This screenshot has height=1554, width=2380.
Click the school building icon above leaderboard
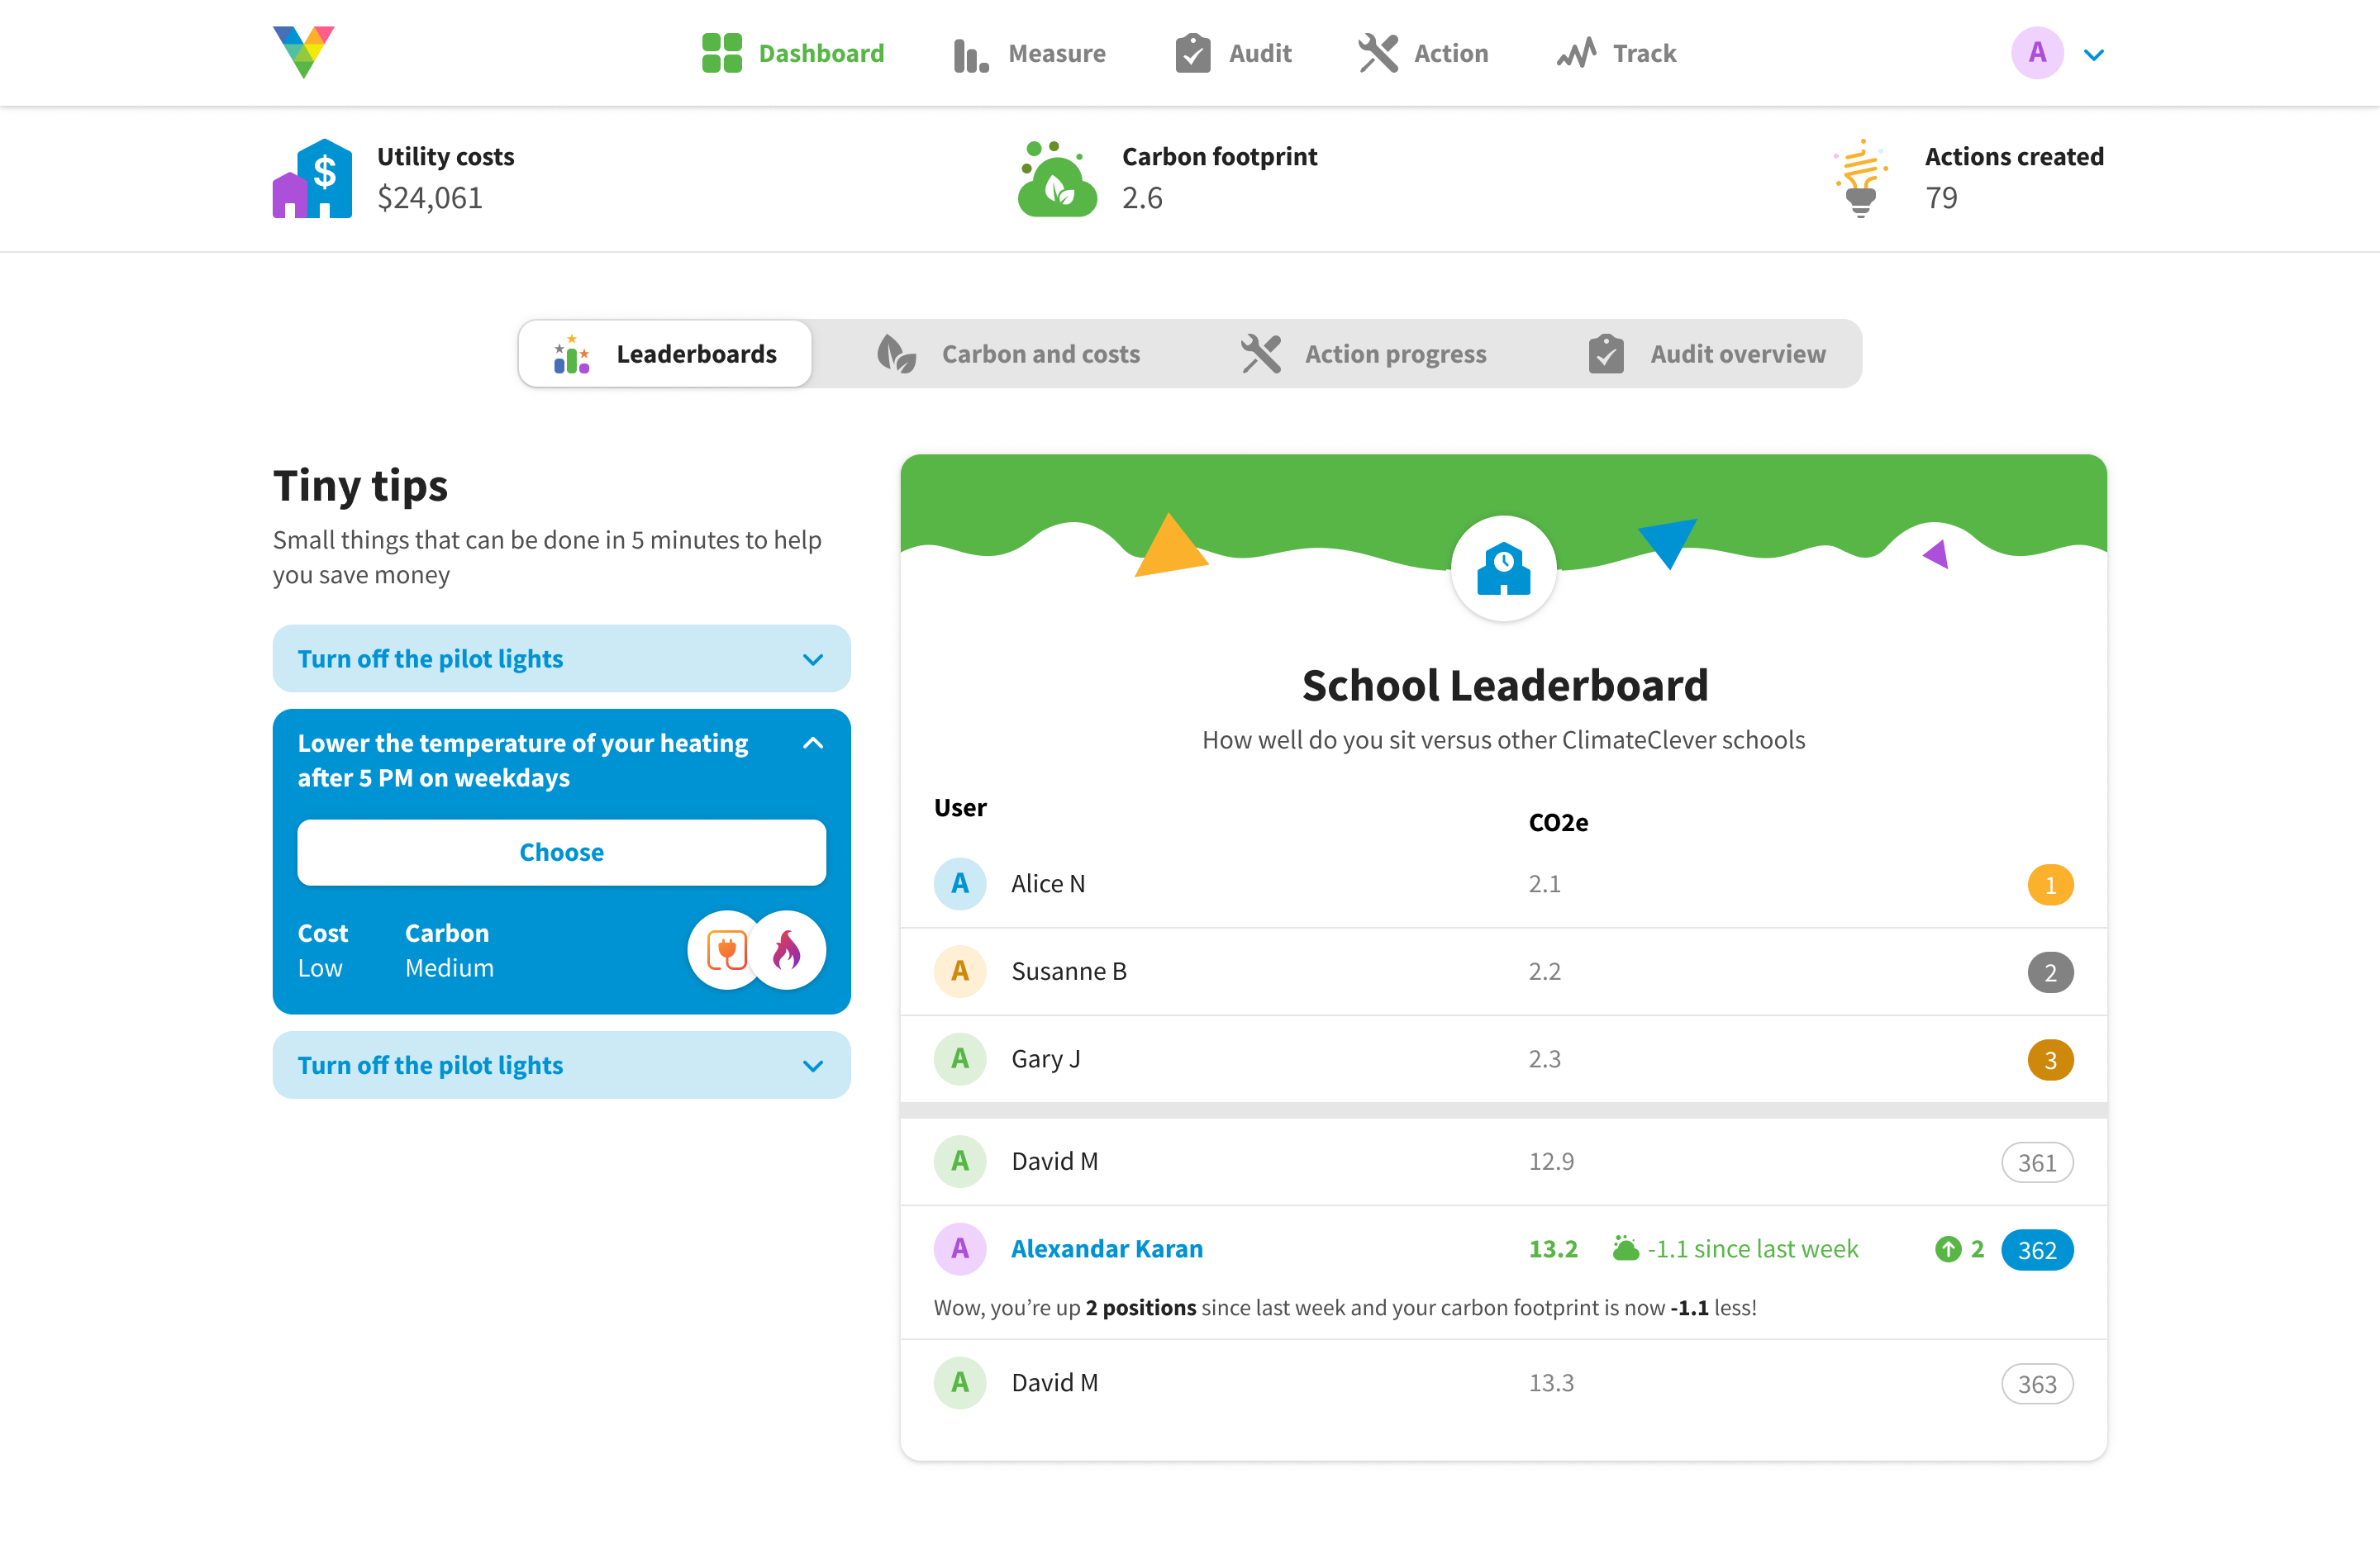pyautogui.click(x=1503, y=568)
